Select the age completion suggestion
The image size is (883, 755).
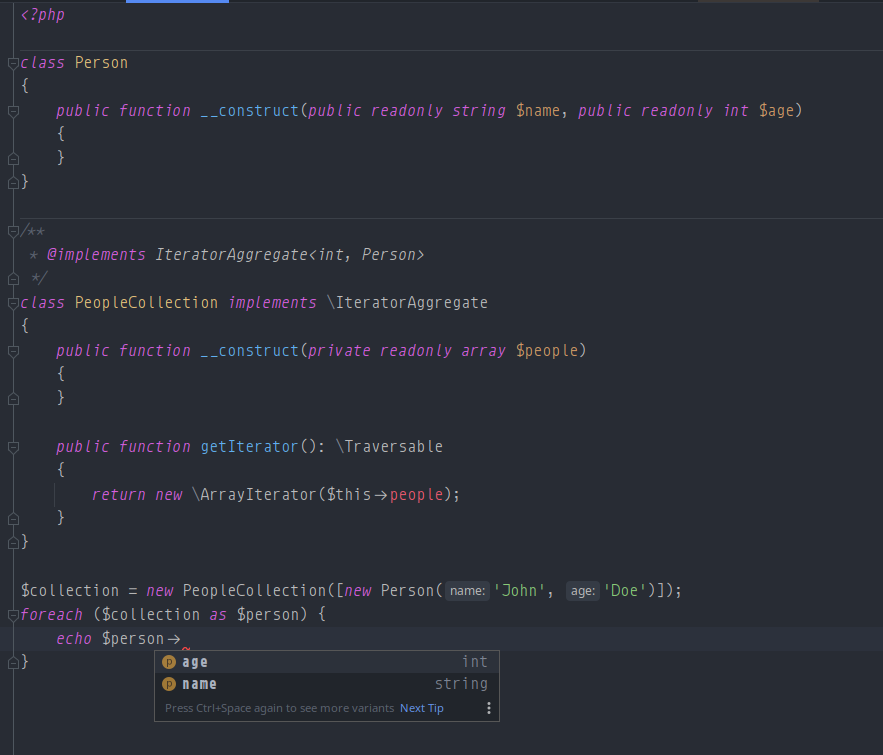tap(327, 662)
